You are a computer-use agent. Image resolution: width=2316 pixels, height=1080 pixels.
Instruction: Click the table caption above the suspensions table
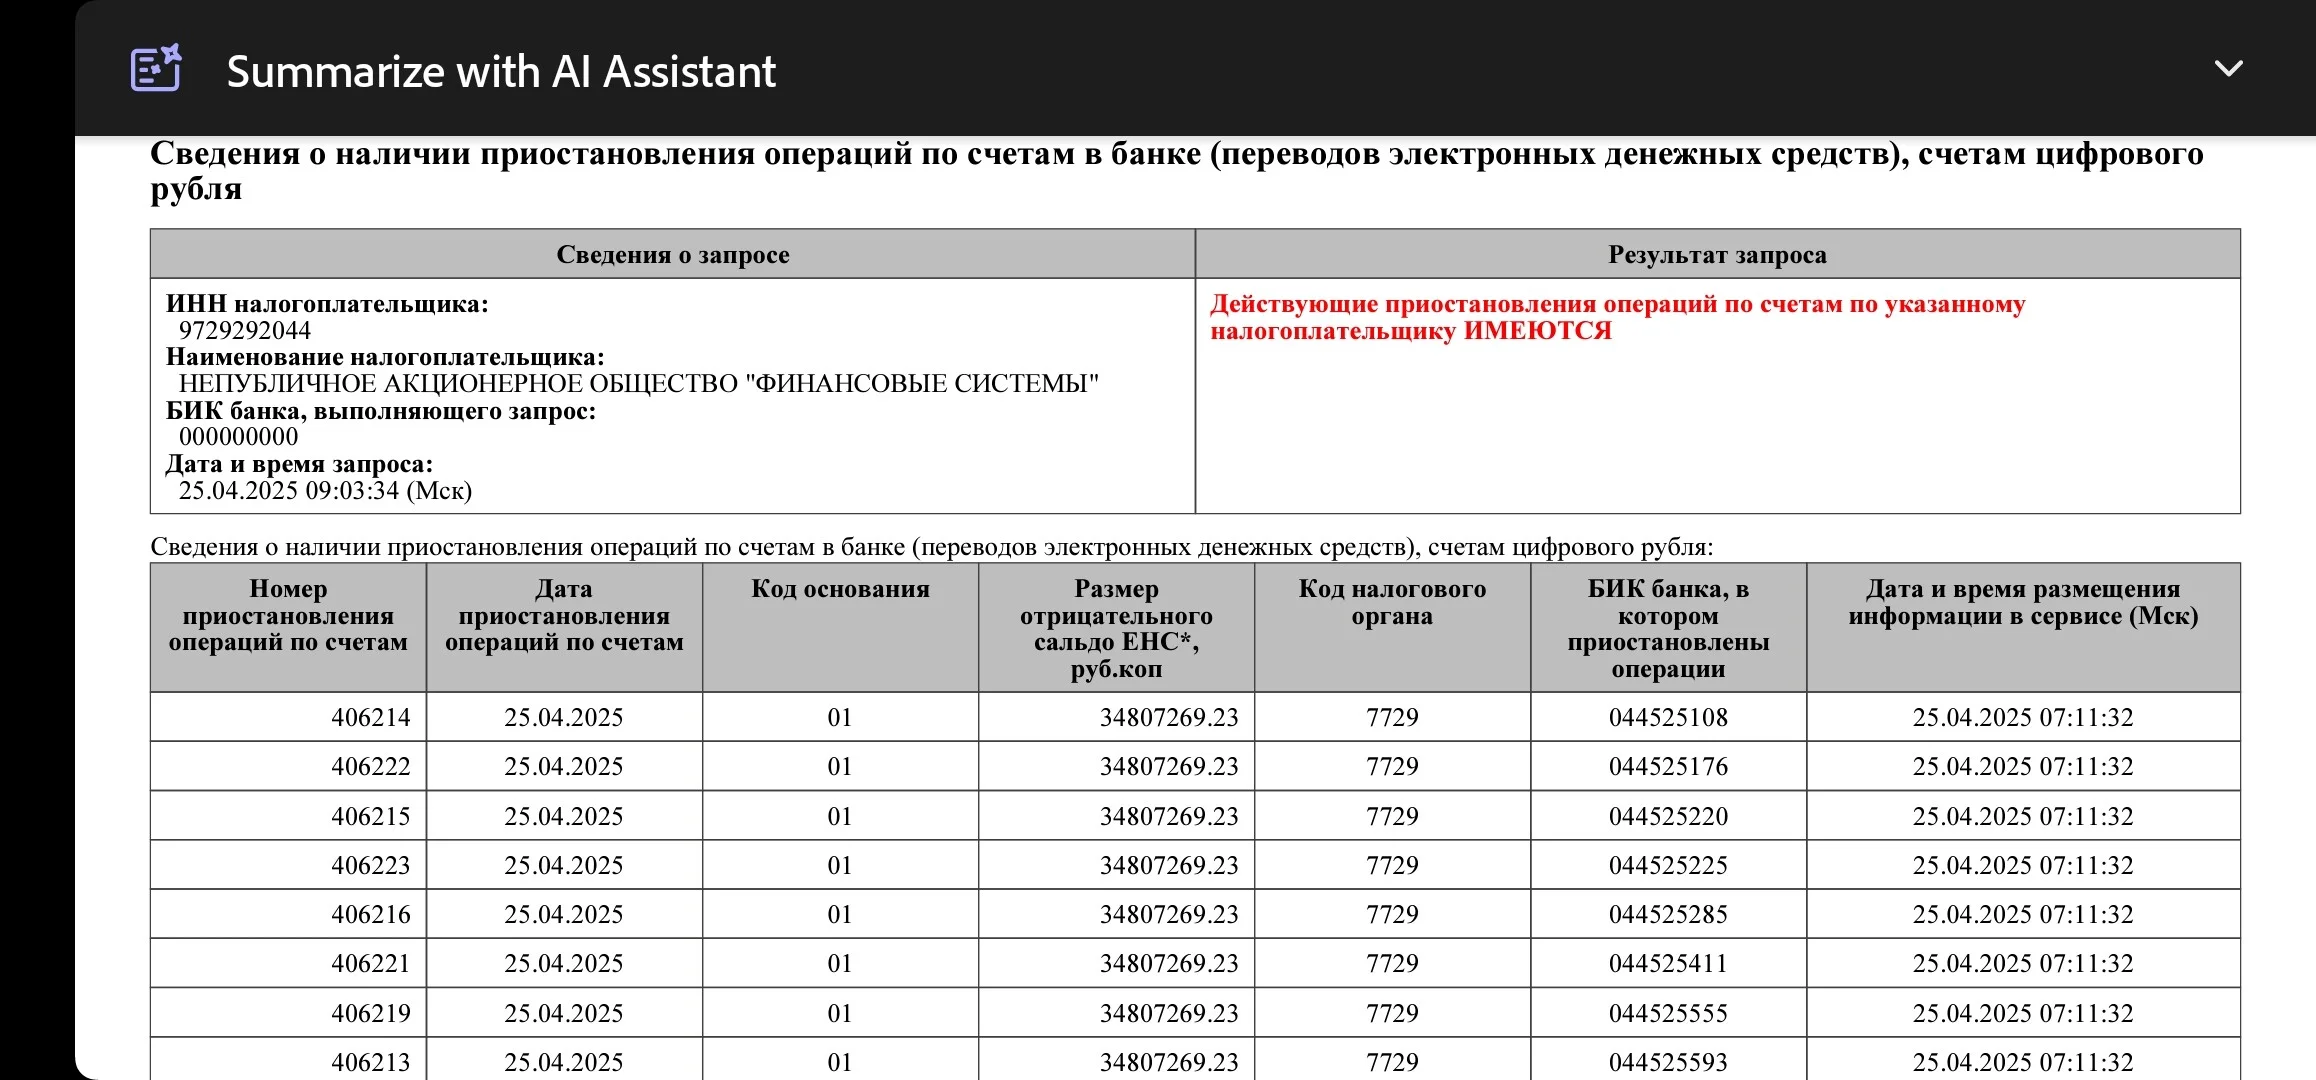932,547
